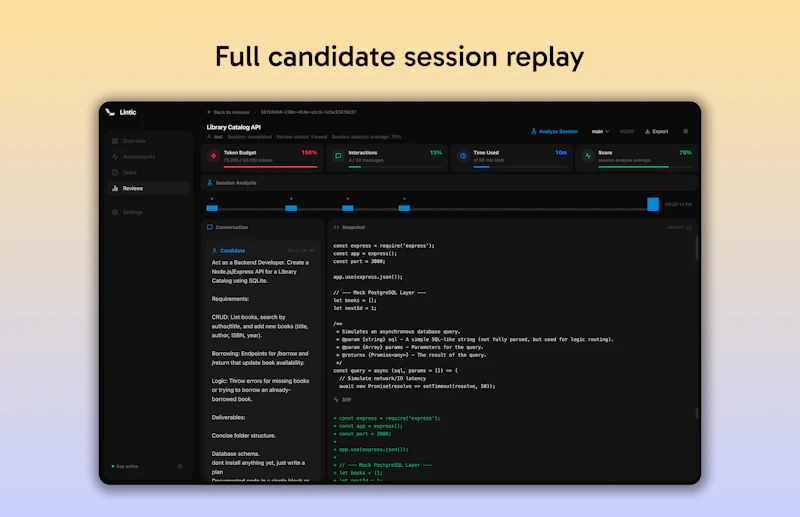Click the Snapshot code brackets icon
Image resolution: width=800 pixels, height=517 pixels.
336,227
